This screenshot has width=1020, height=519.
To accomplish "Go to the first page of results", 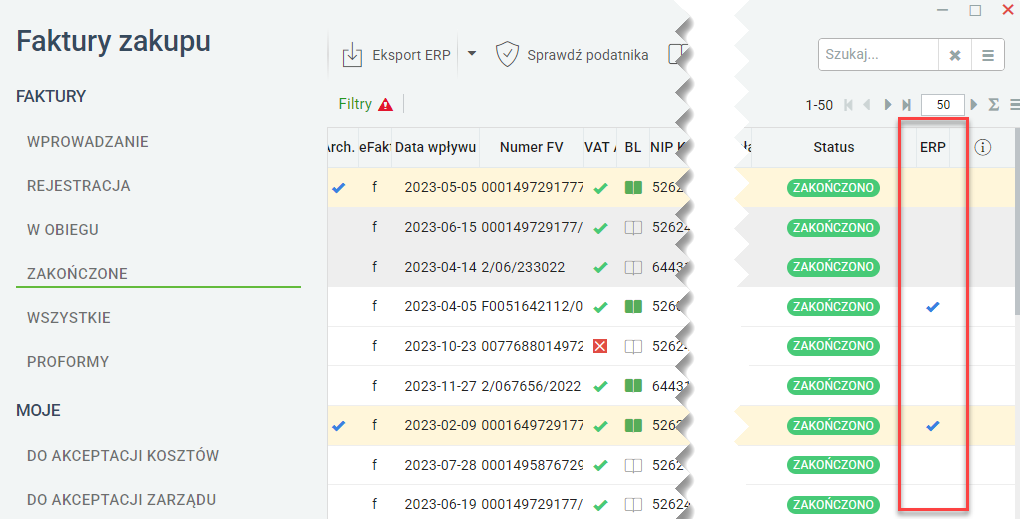I will [x=848, y=105].
